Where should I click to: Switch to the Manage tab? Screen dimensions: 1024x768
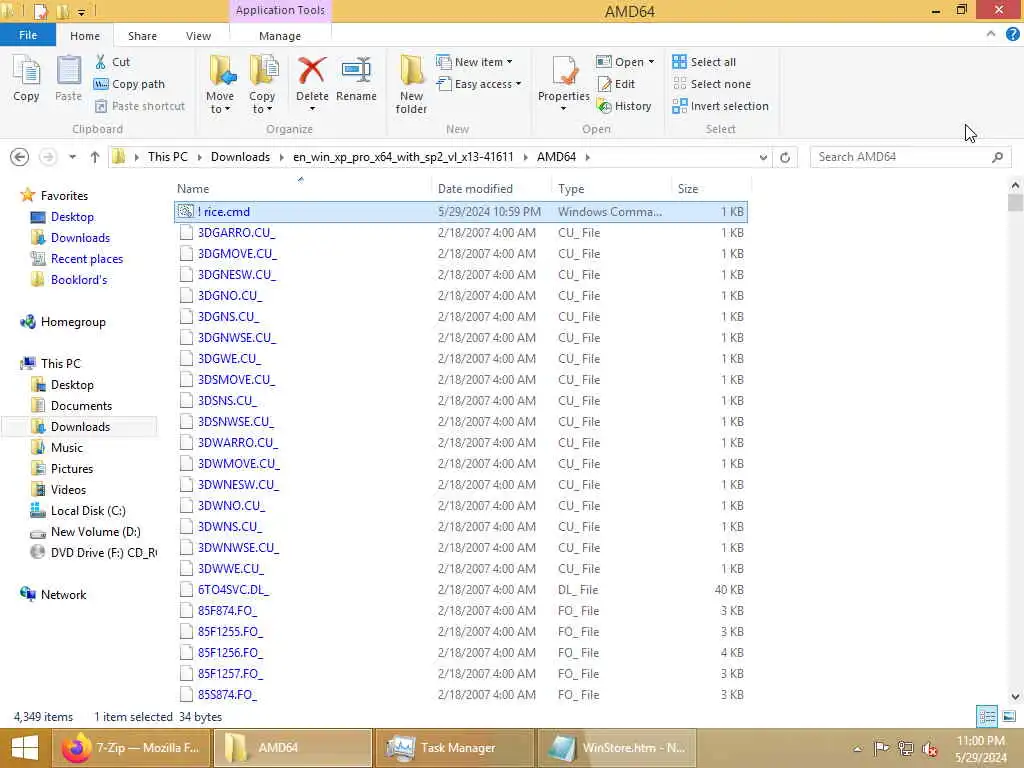(280, 36)
